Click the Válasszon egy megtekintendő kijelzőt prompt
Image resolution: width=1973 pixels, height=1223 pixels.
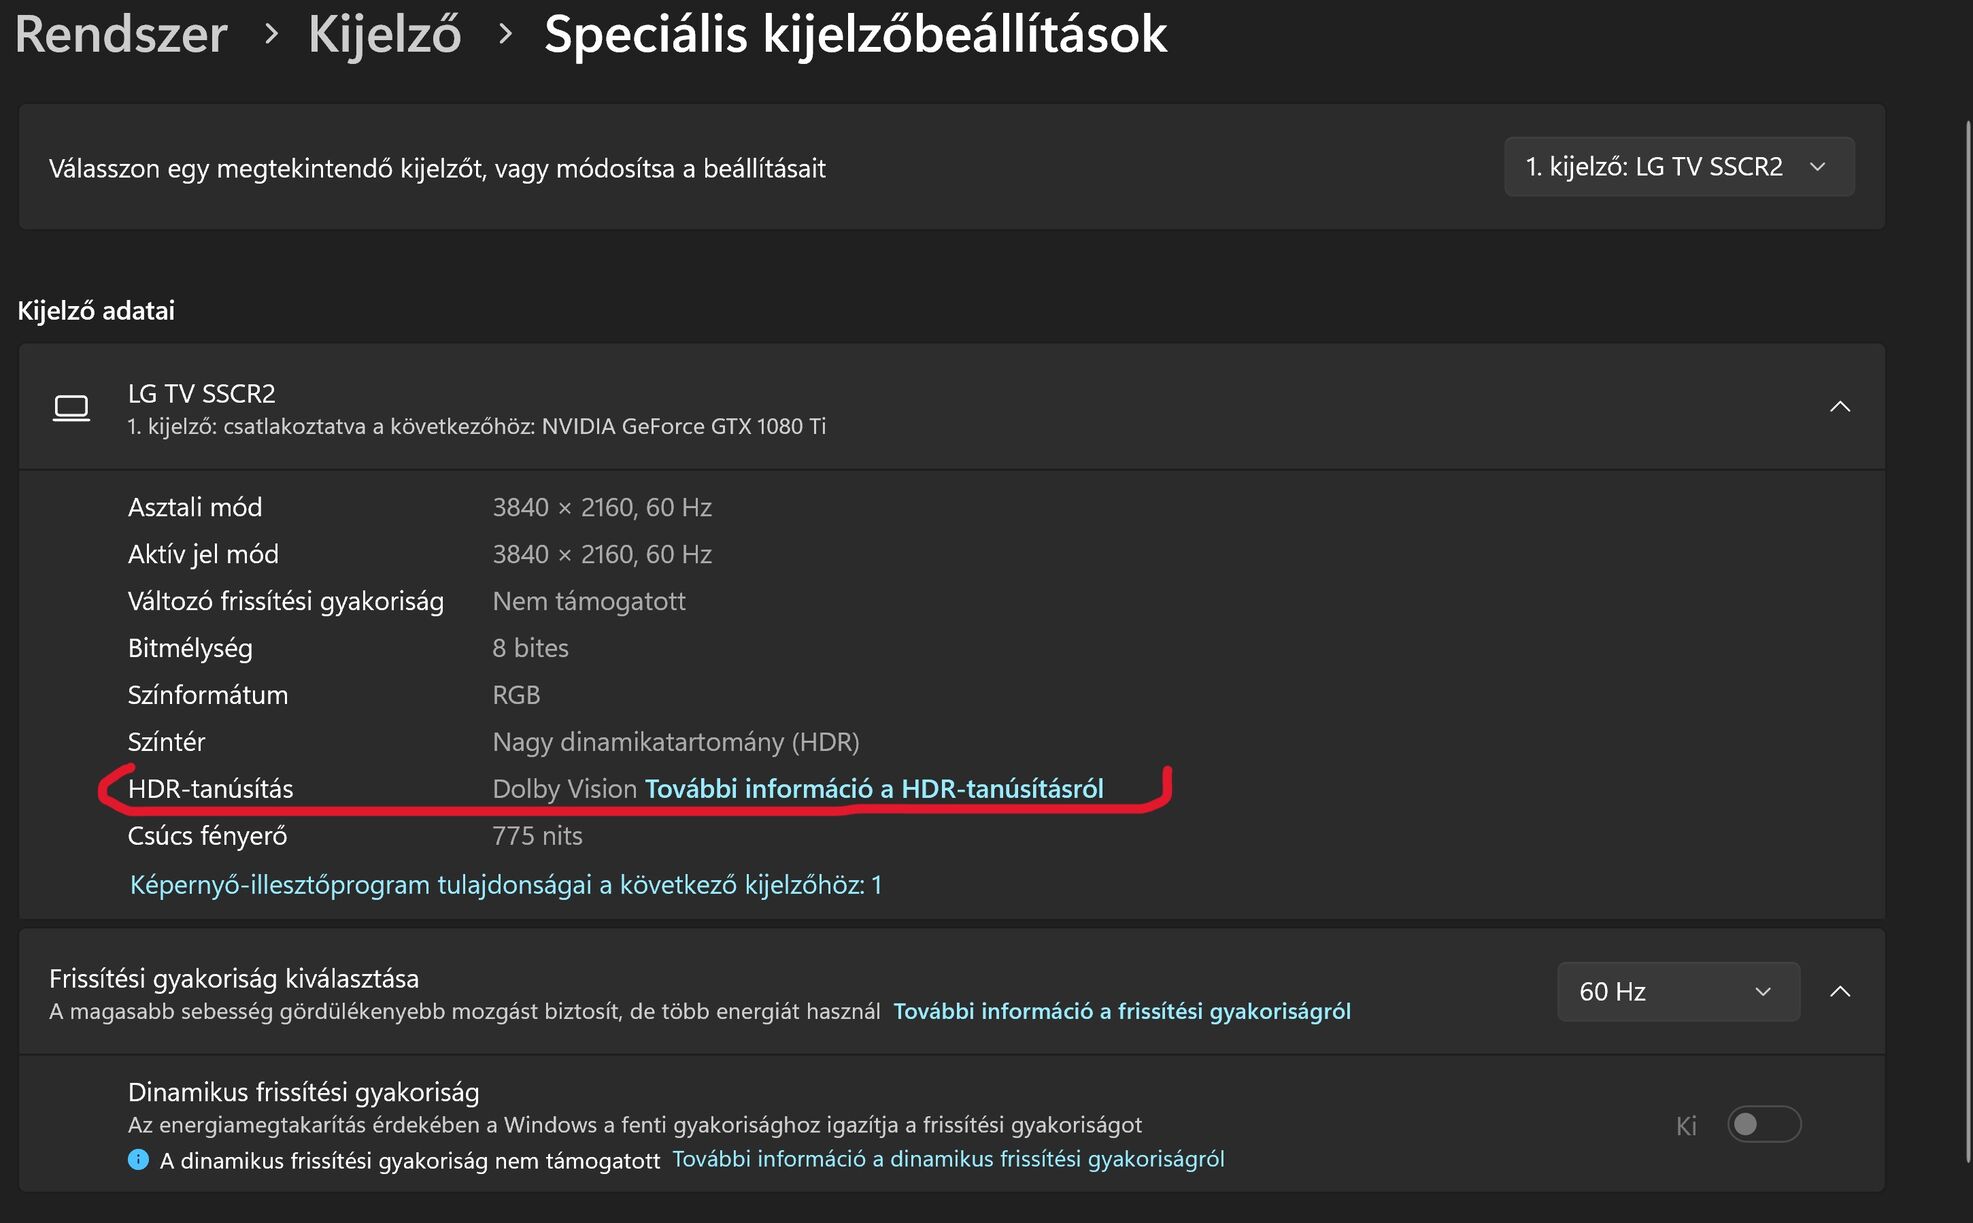click(437, 169)
